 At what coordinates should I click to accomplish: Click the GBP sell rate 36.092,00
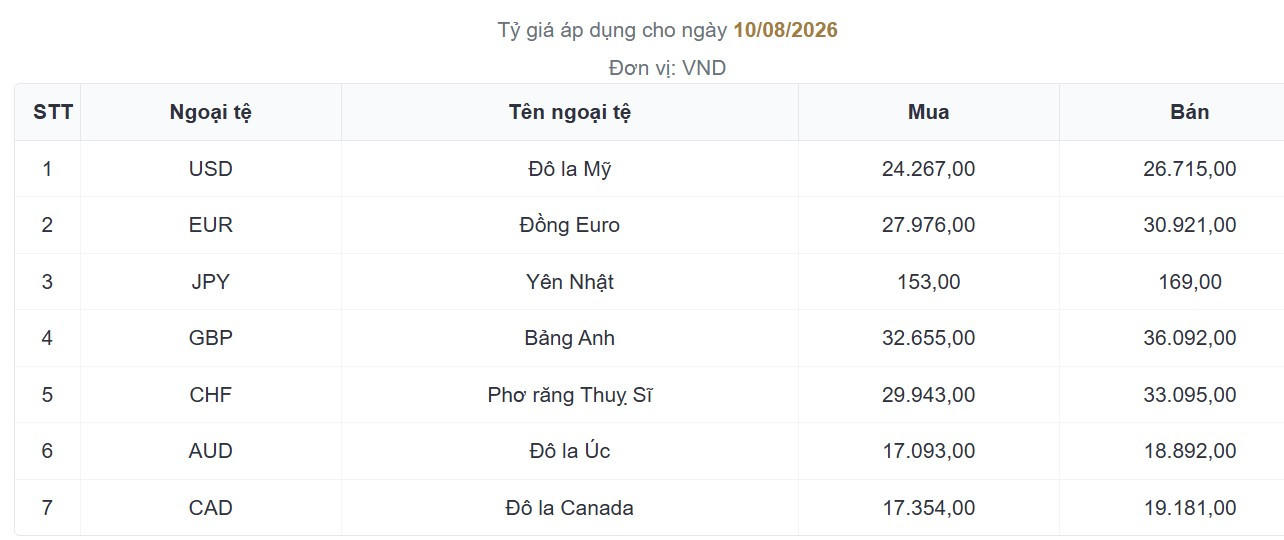(1190, 338)
